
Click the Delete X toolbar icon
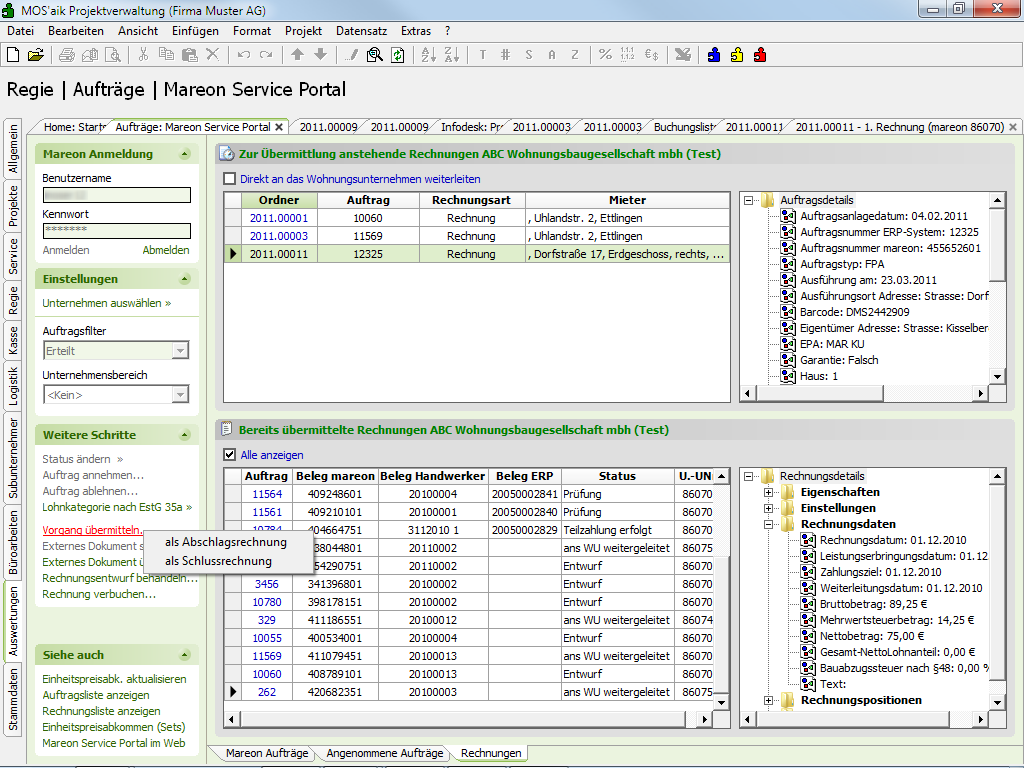[212, 55]
